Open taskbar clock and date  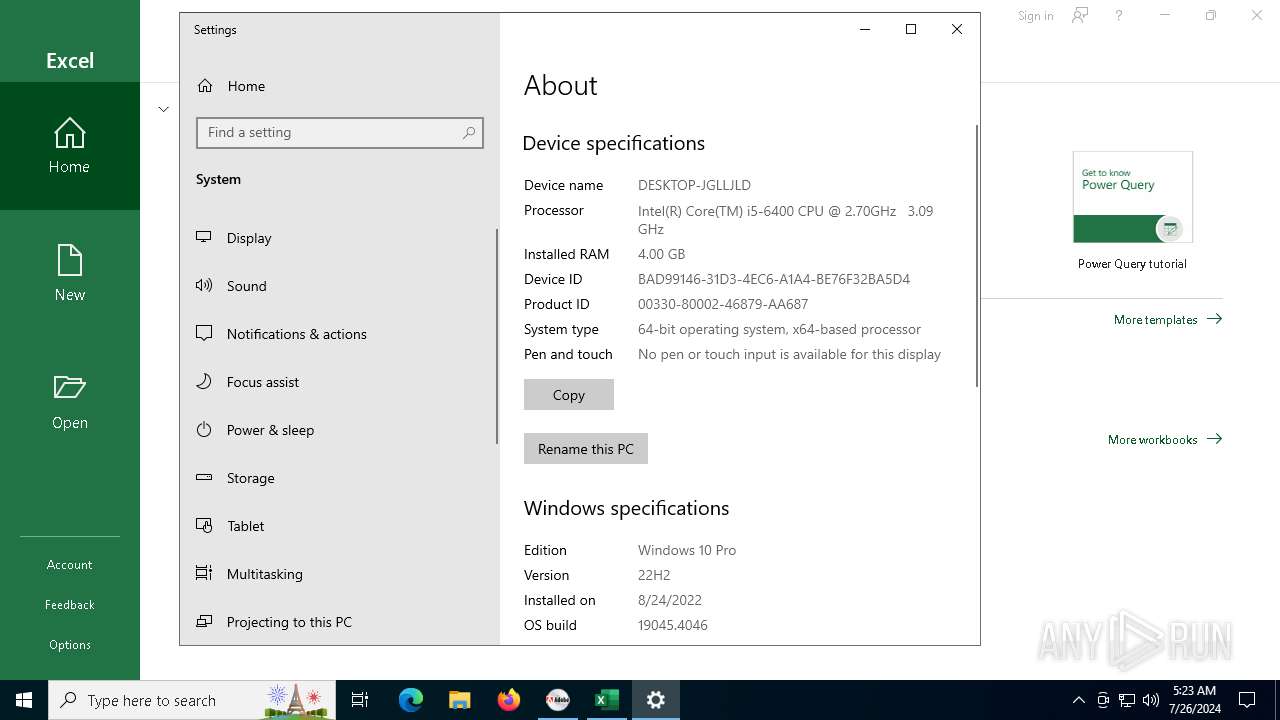click(1194, 700)
